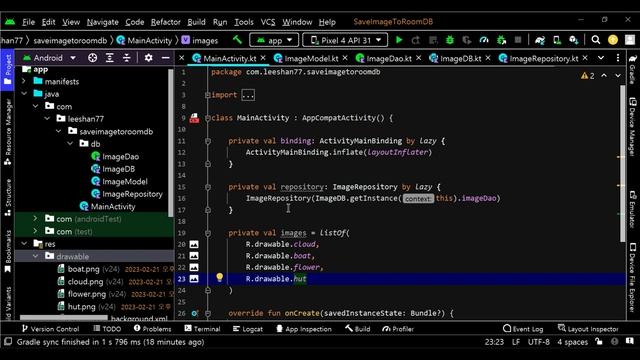Click the Select Opened File target icon
Viewport: 640px width, 360px height.
tap(93, 58)
